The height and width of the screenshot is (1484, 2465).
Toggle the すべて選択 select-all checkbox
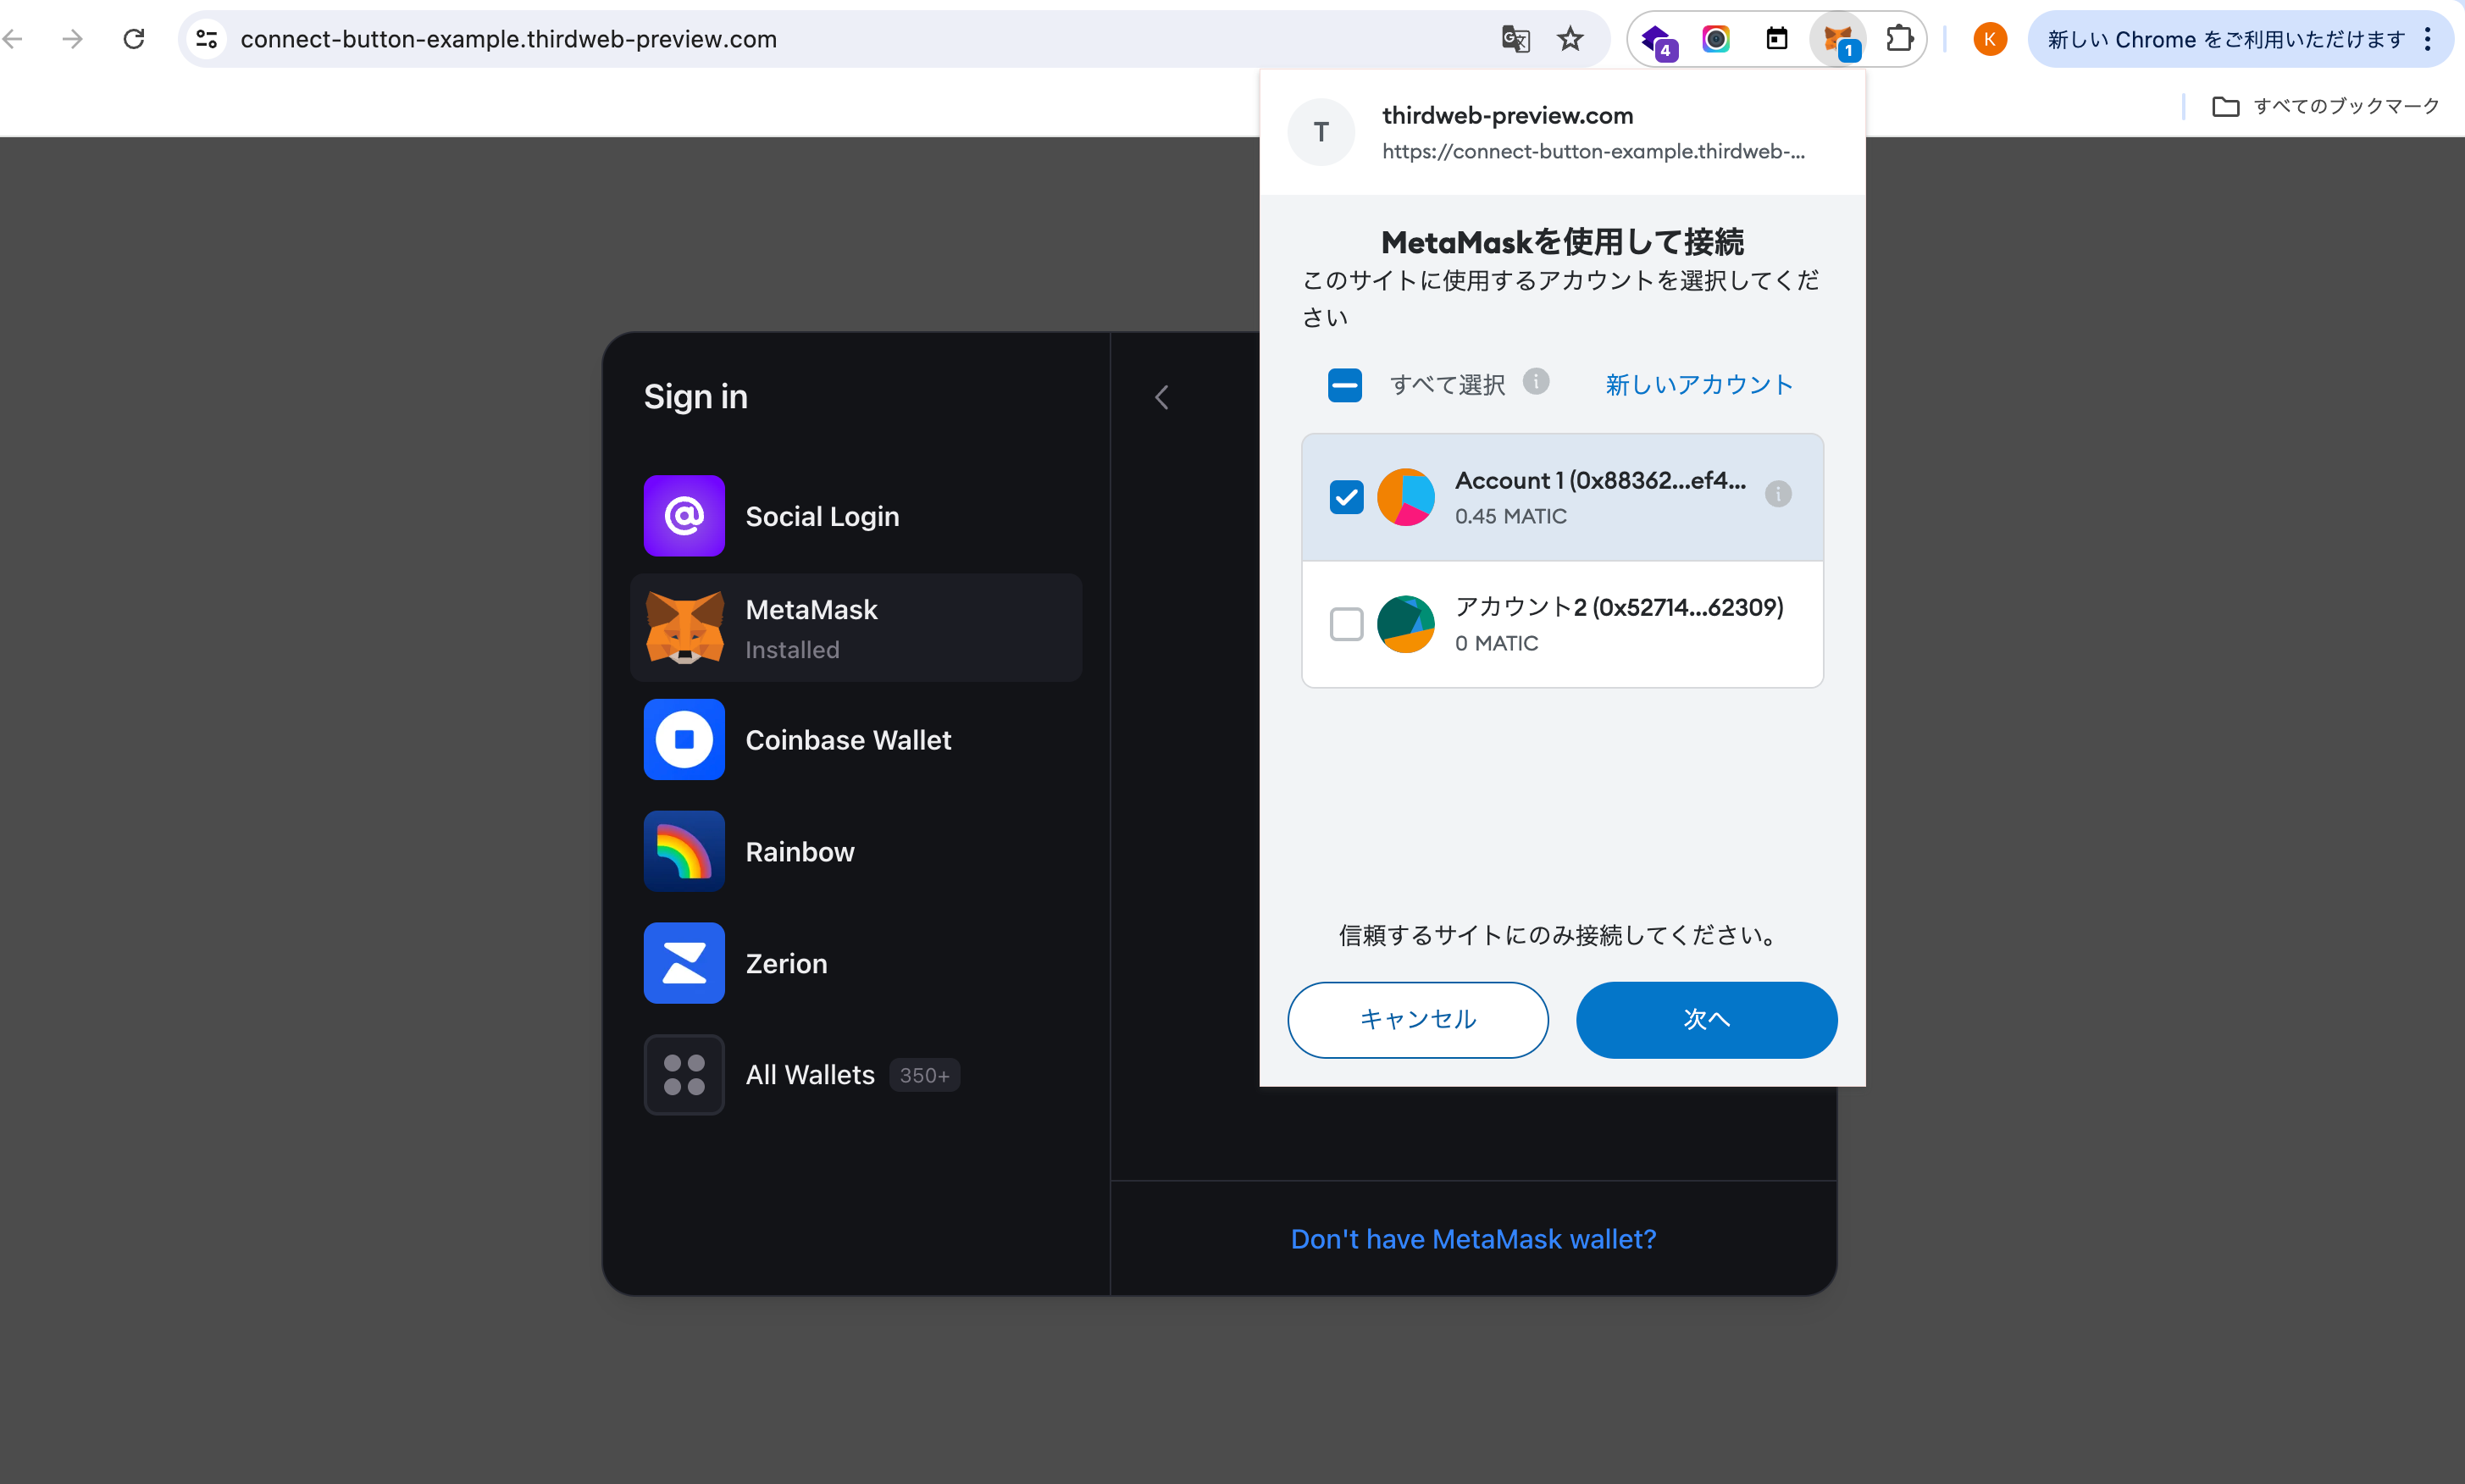point(1344,385)
